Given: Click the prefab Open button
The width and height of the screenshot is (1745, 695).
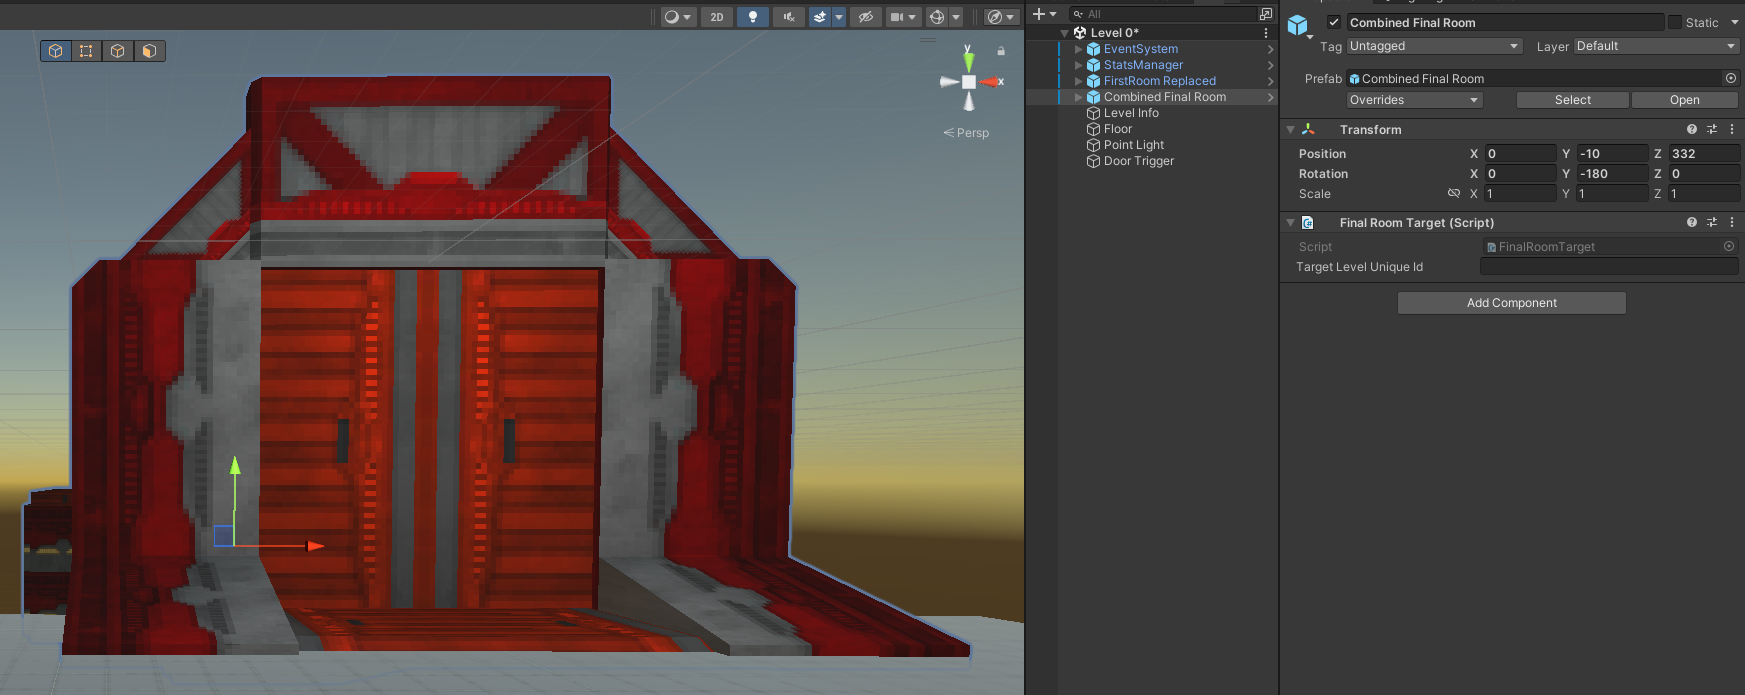Looking at the screenshot, I should click(x=1684, y=100).
